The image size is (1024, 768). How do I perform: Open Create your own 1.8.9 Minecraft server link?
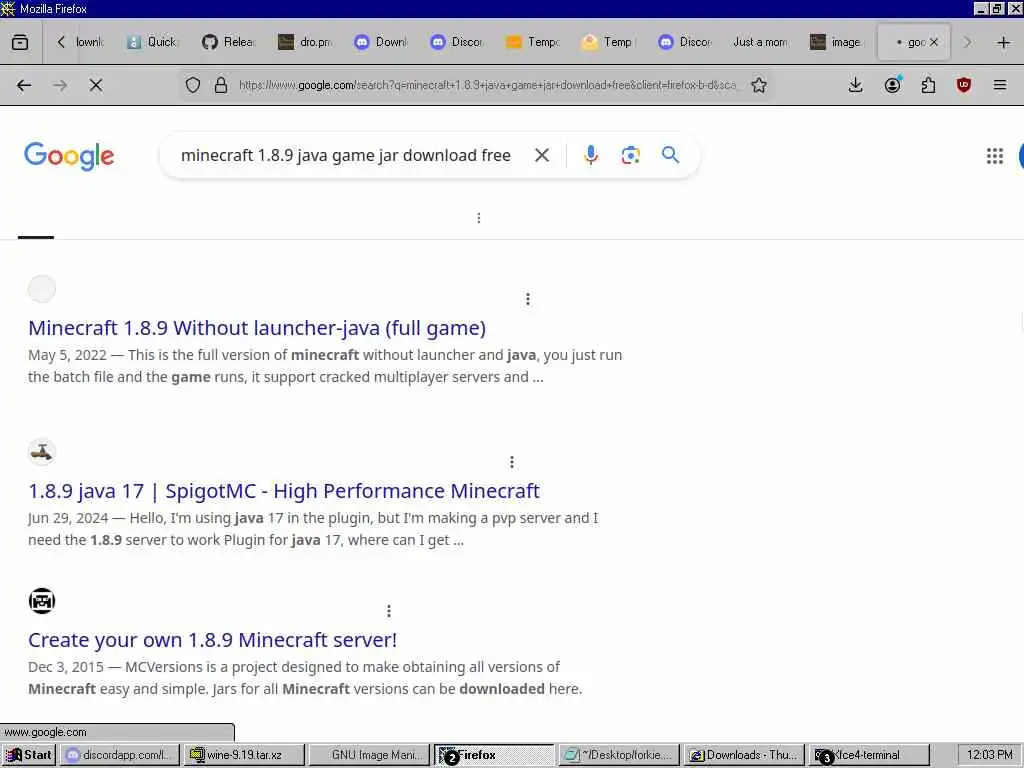(x=213, y=640)
